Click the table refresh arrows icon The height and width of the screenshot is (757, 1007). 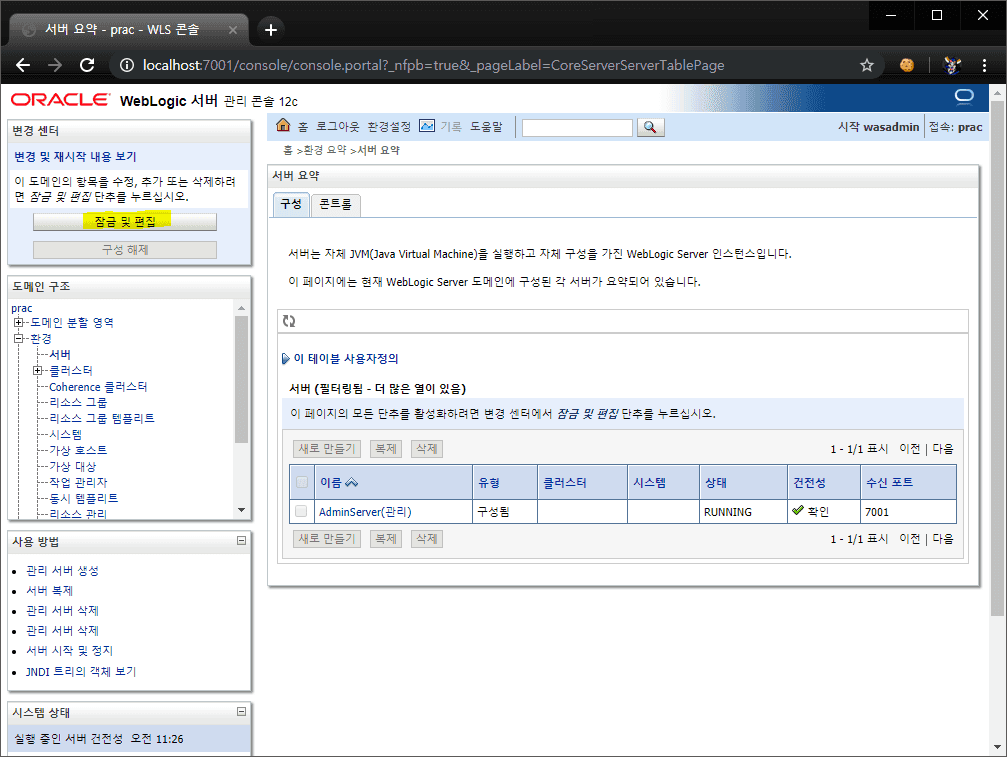click(289, 321)
